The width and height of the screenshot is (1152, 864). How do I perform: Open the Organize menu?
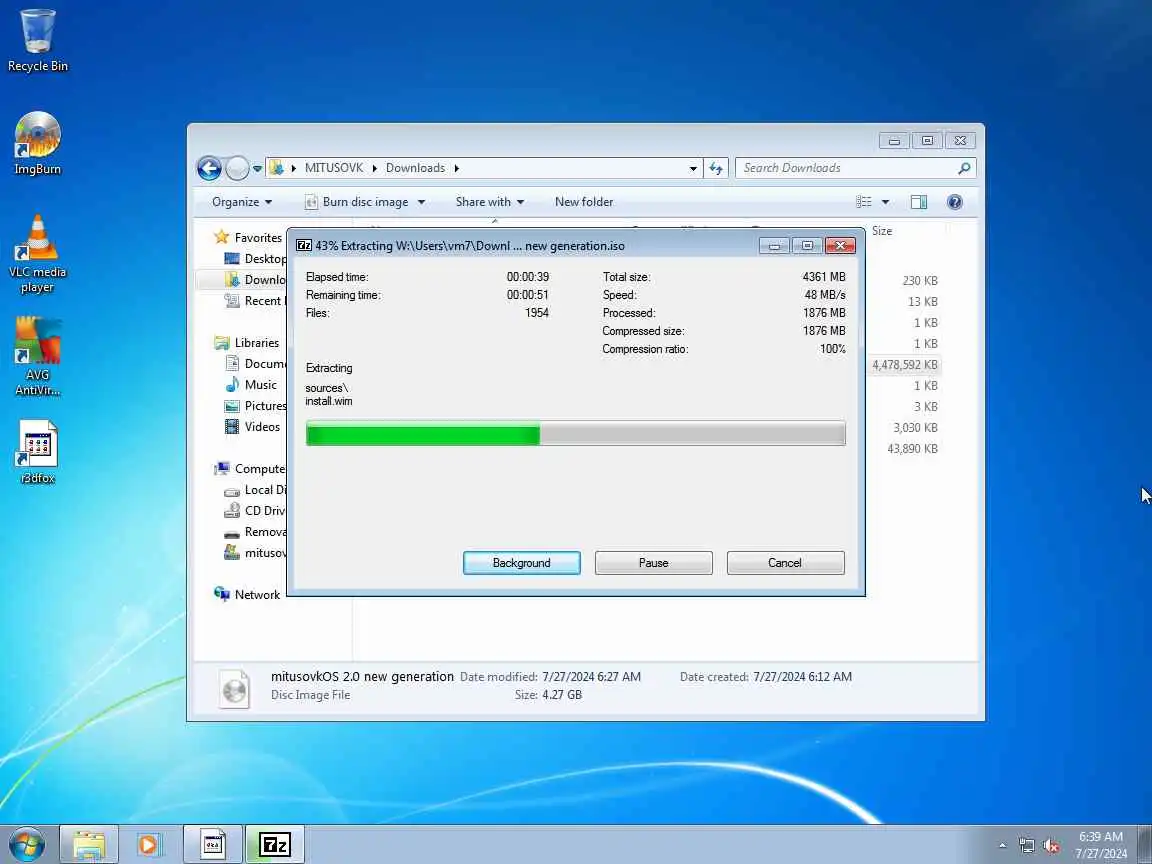pyautogui.click(x=242, y=202)
